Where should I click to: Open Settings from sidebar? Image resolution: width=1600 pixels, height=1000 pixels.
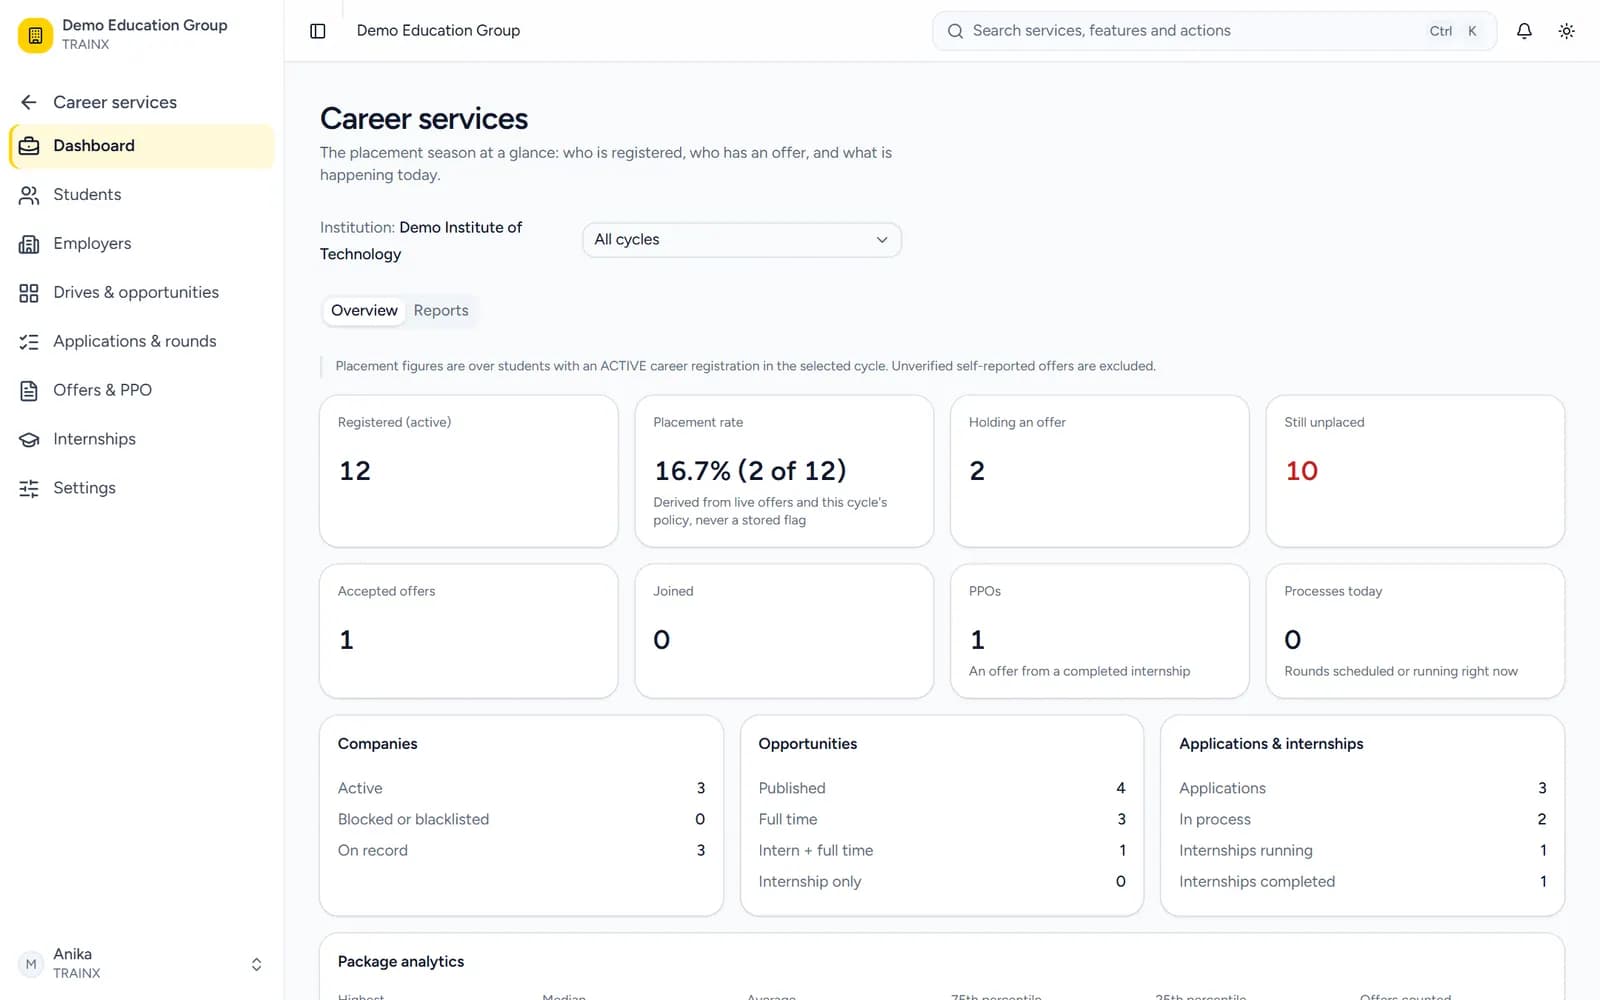(141, 488)
